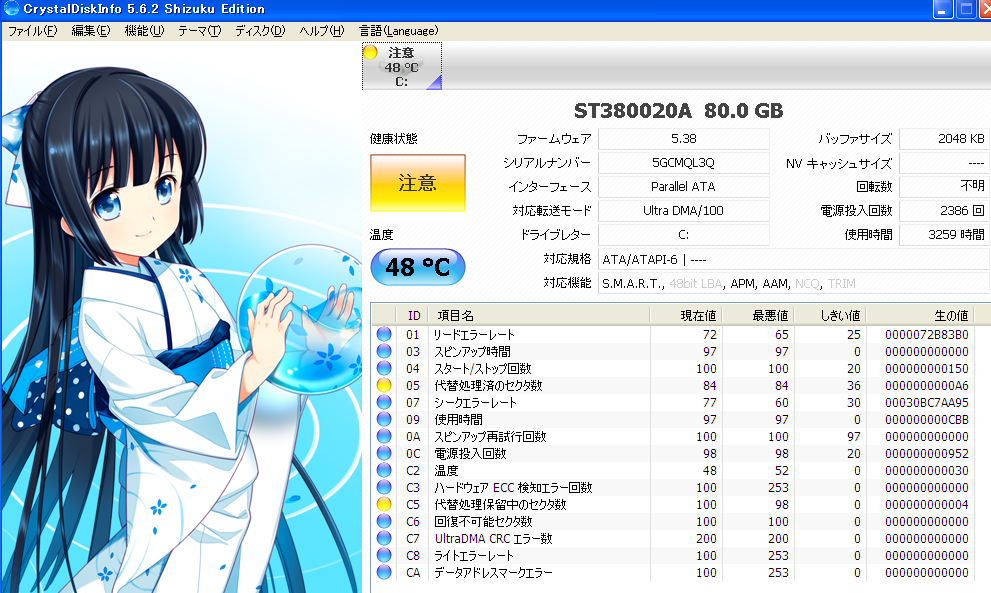Click raw value 000000000004 for C5
Image resolution: width=991 pixels, height=593 pixels.
927,505
